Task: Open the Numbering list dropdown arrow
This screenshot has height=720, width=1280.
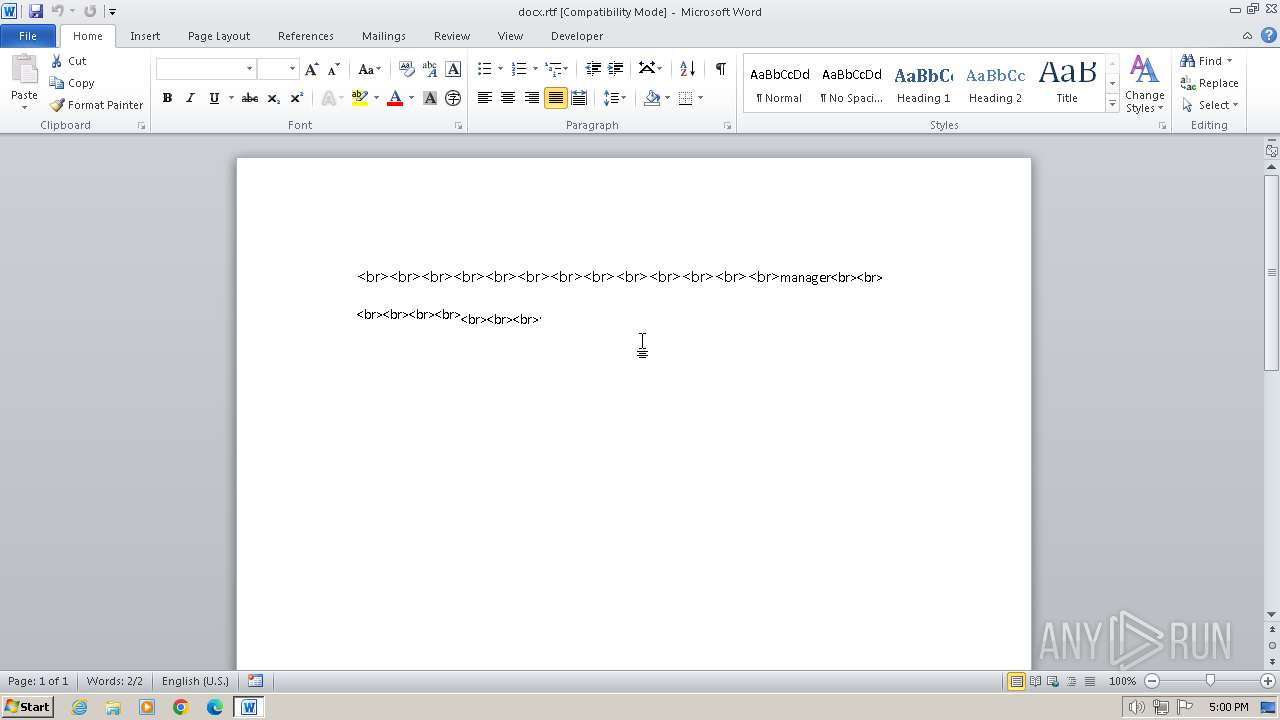Action: tap(535, 69)
